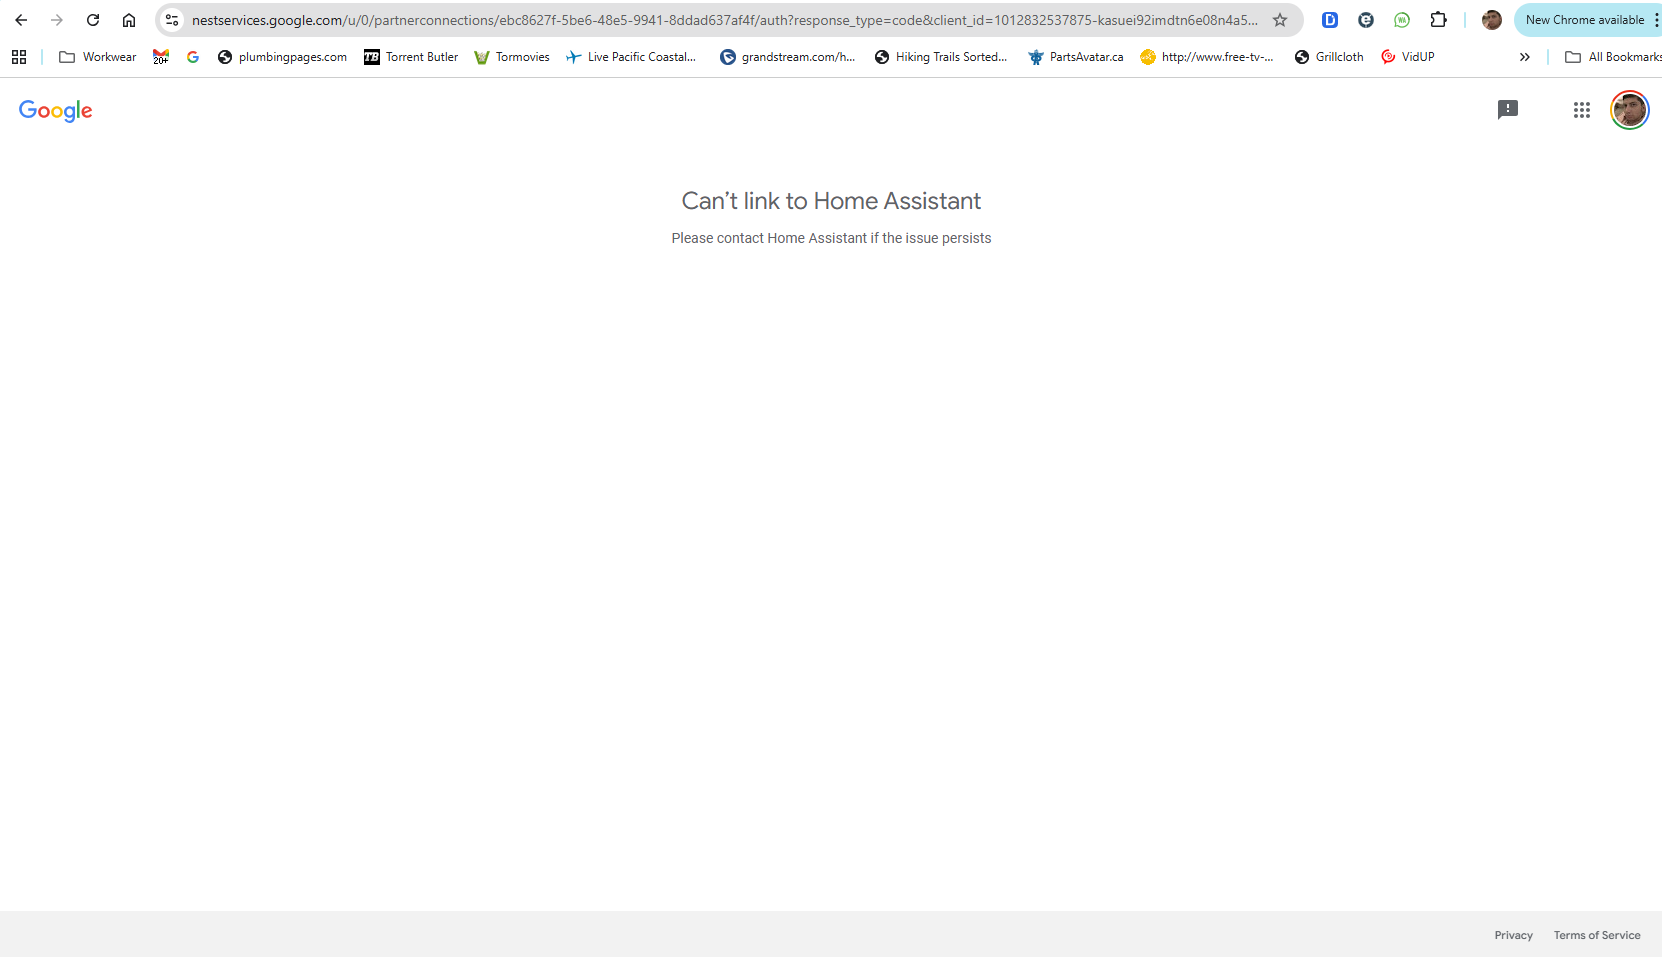Open the VidUP bookmark
The height and width of the screenshot is (957, 1662).
1408,57
